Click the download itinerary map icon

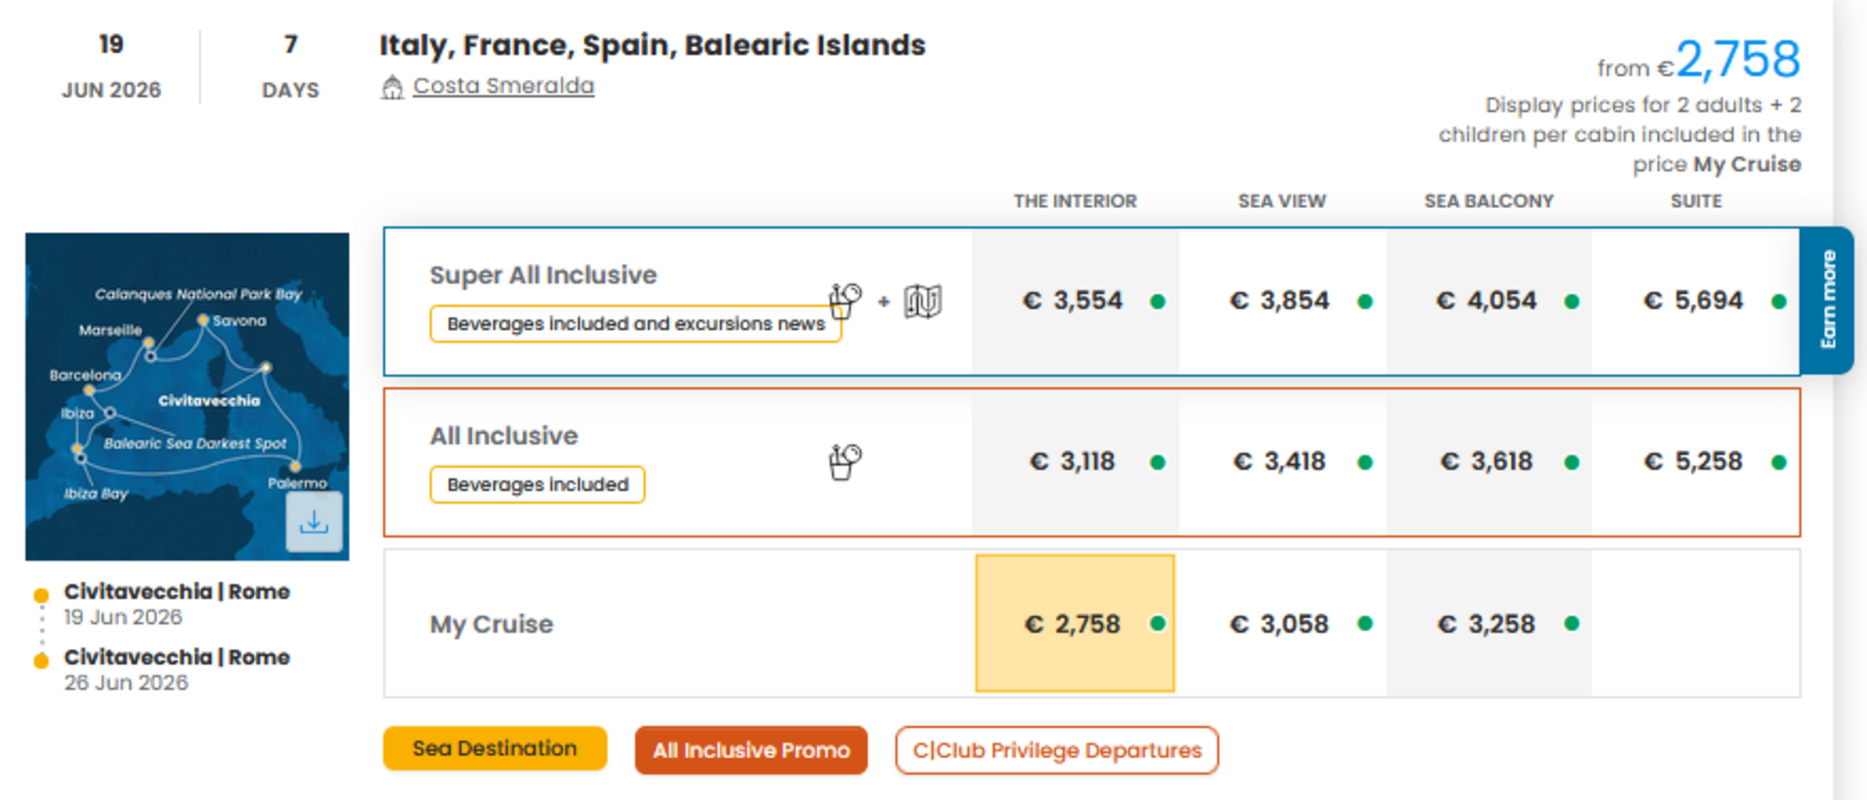(x=314, y=522)
